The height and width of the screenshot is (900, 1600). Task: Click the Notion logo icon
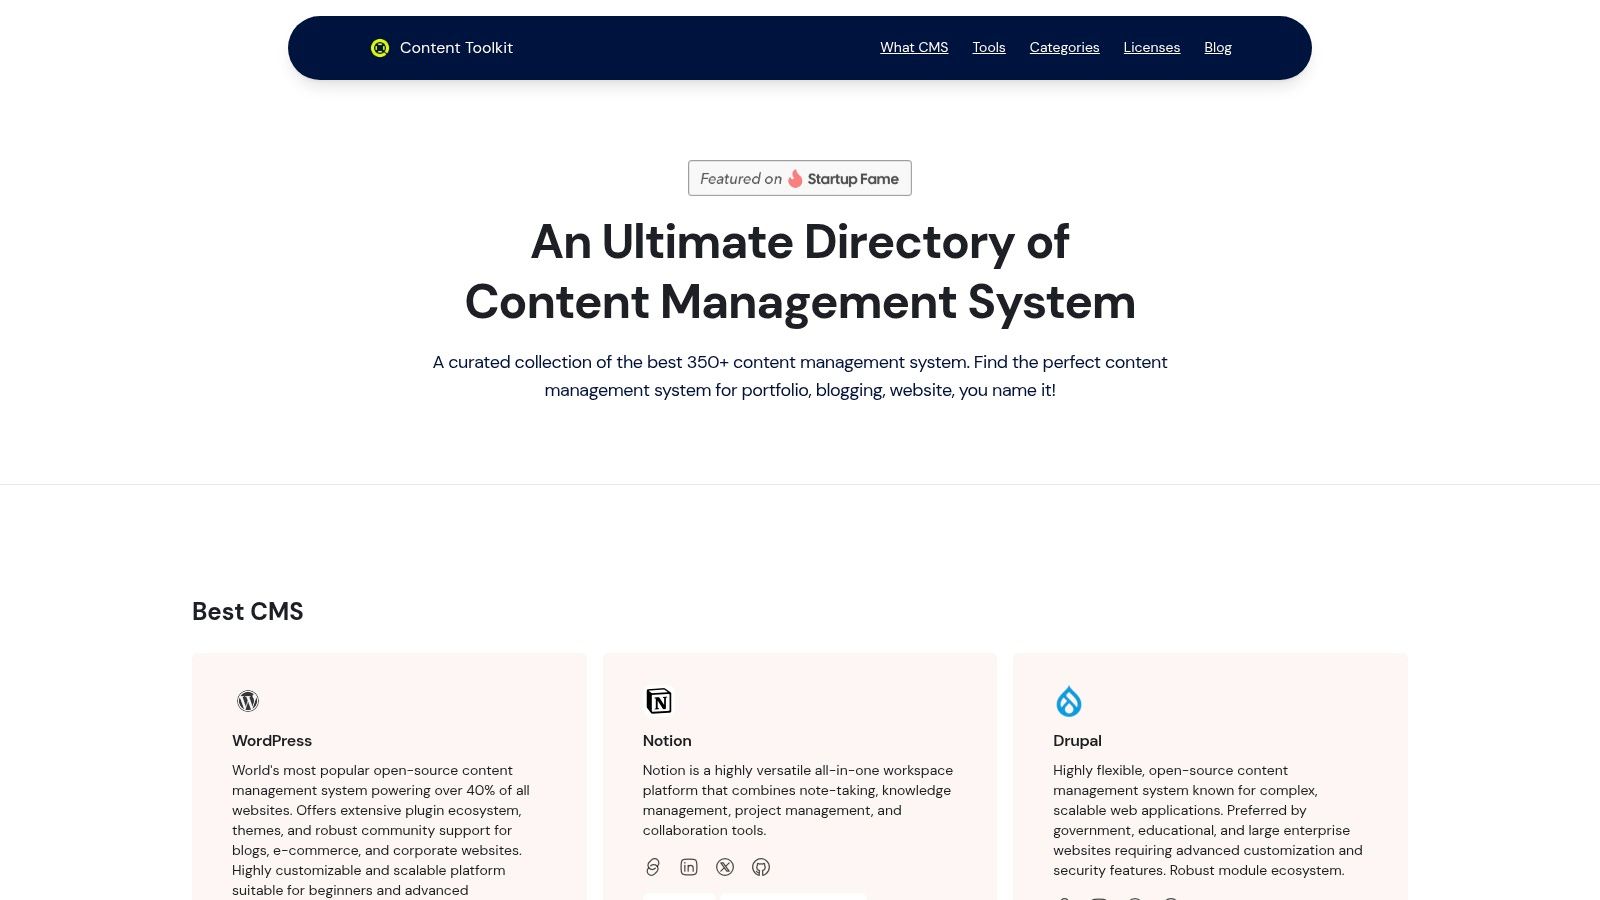pos(659,701)
